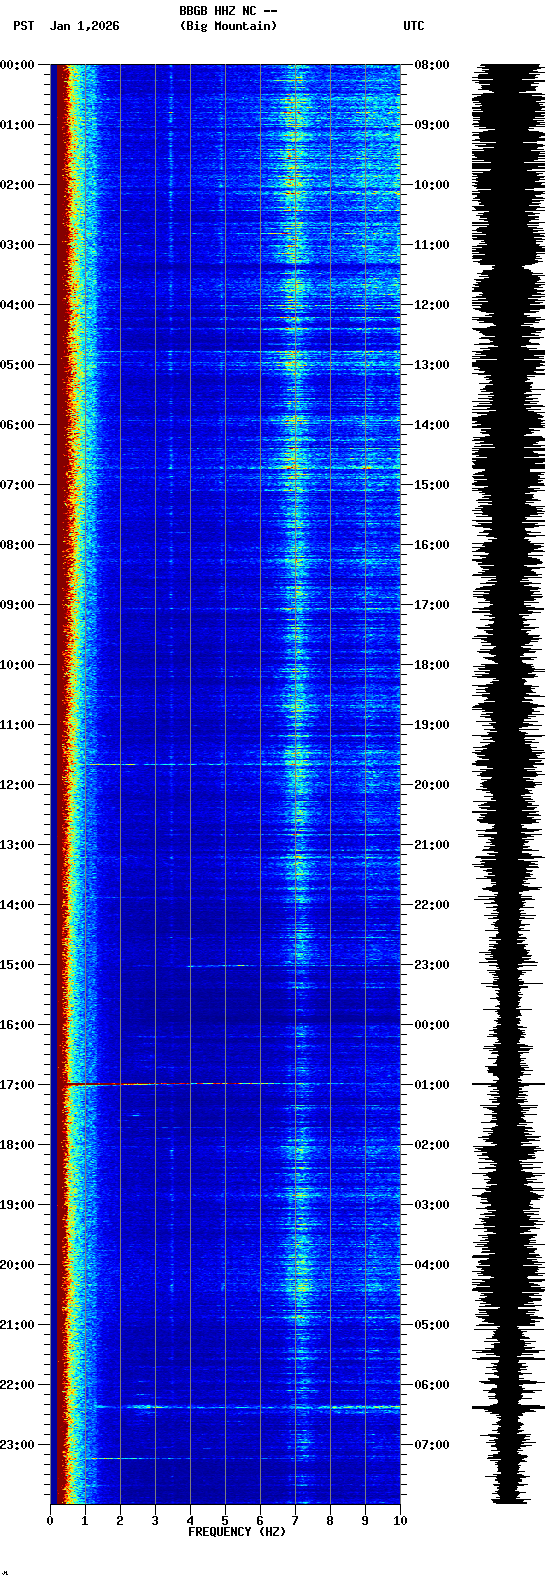552x1584 pixels.
Task: Click the 15:00 PST time label
Action: (17, 965)
